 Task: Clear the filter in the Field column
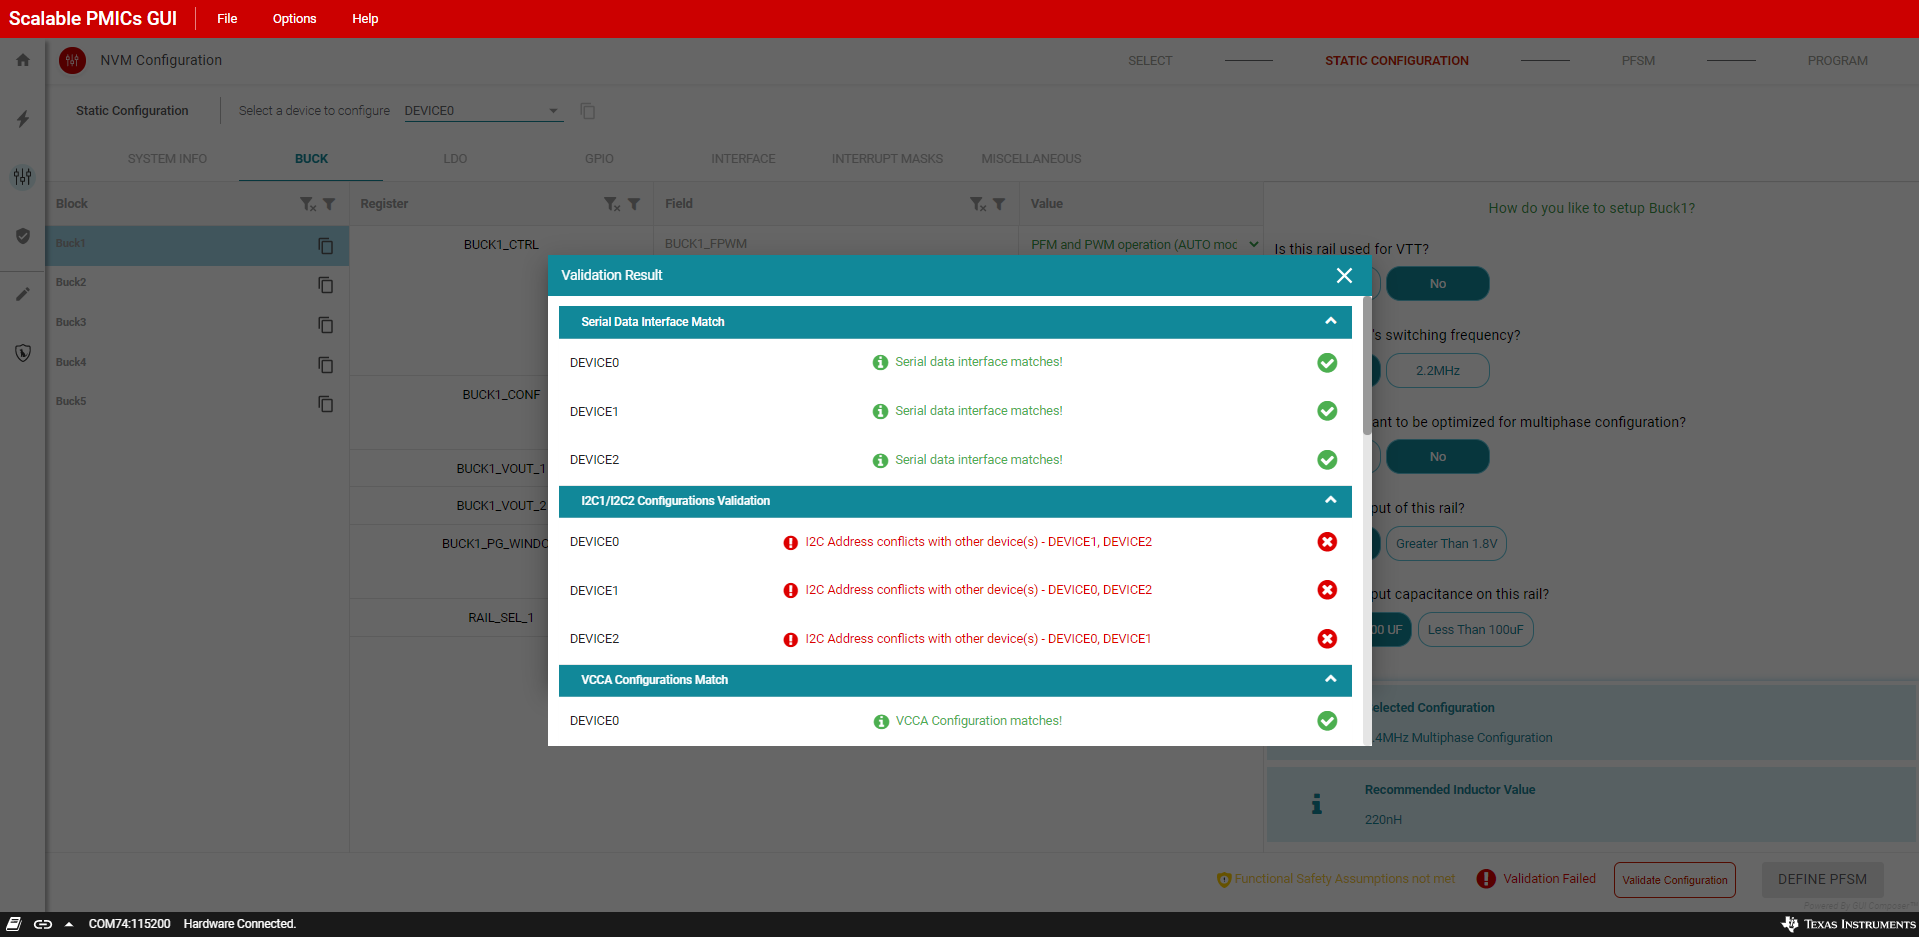(978, 204)
